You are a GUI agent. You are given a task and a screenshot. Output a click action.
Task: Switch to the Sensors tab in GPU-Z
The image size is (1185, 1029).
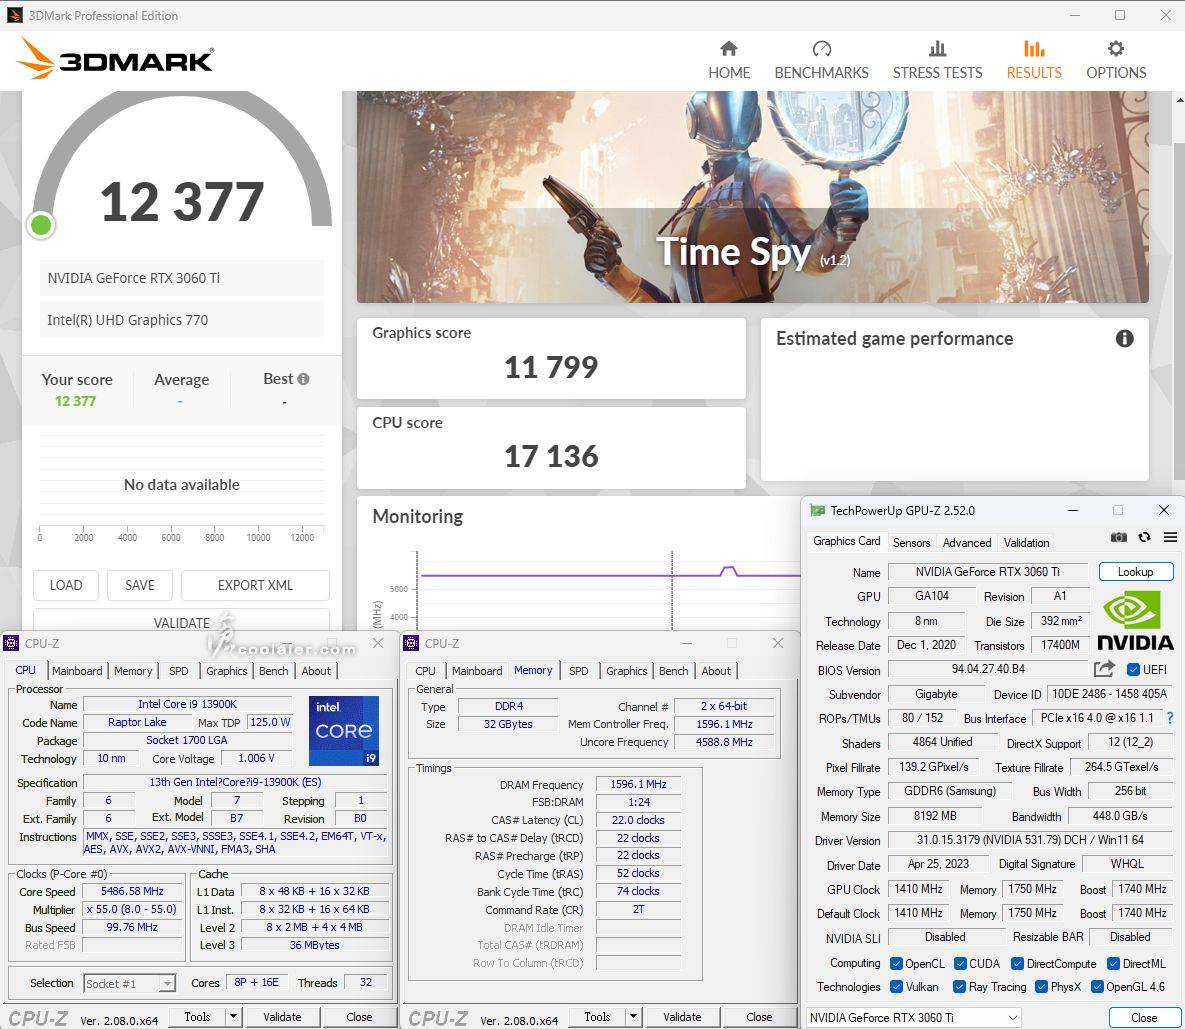tap(911, 542)
